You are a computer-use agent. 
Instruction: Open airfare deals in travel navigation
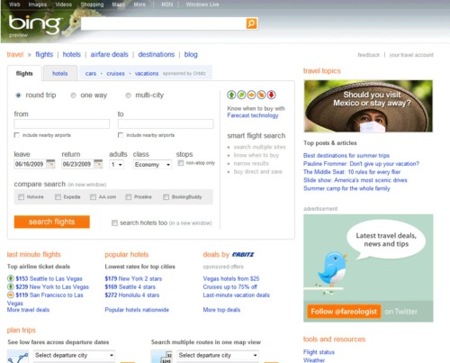click(x=109, y=54)
